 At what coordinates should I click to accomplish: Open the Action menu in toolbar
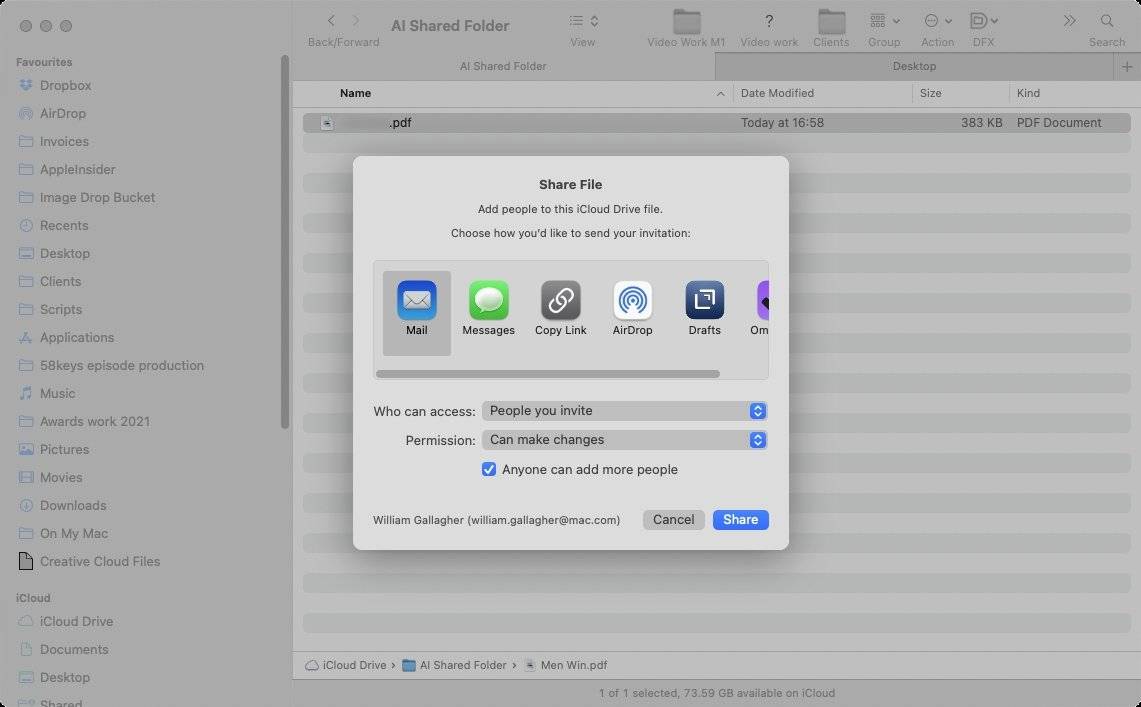(937, 21)
